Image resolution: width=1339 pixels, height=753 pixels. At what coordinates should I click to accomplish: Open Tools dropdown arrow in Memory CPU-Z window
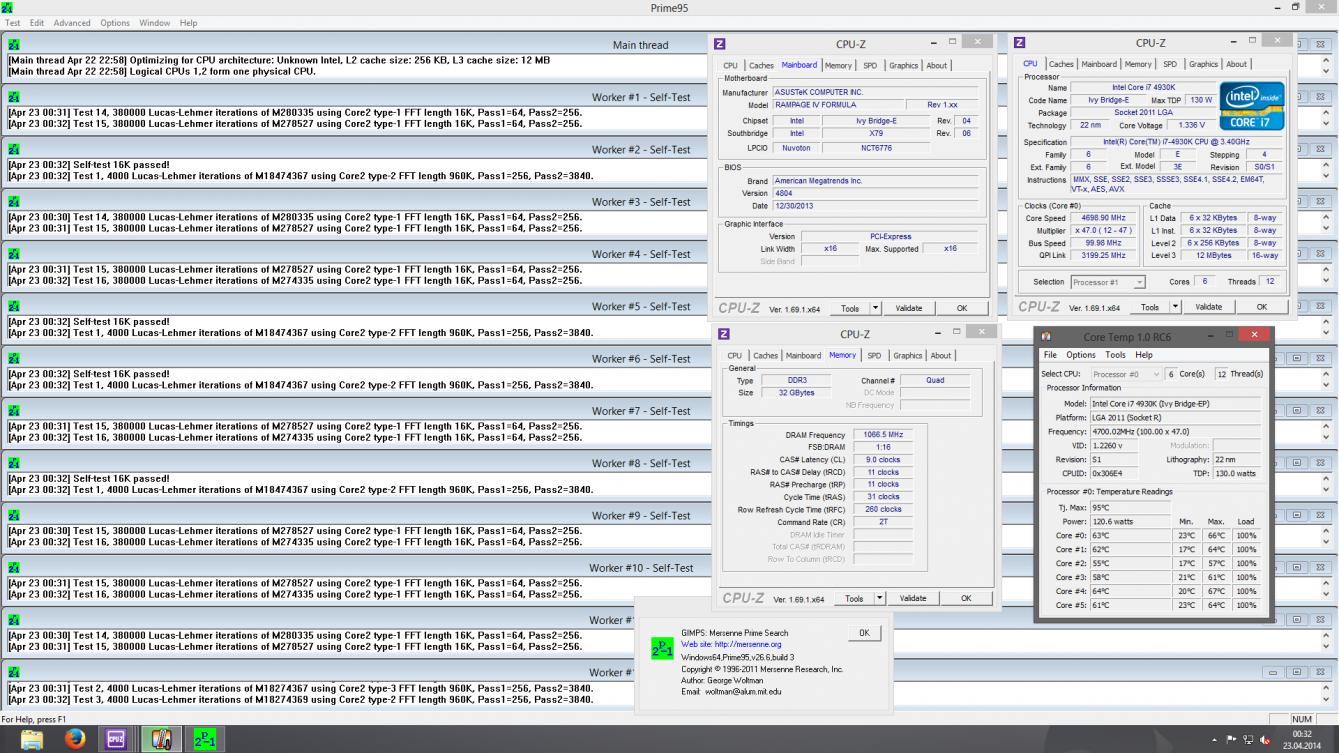pos(880,598)
